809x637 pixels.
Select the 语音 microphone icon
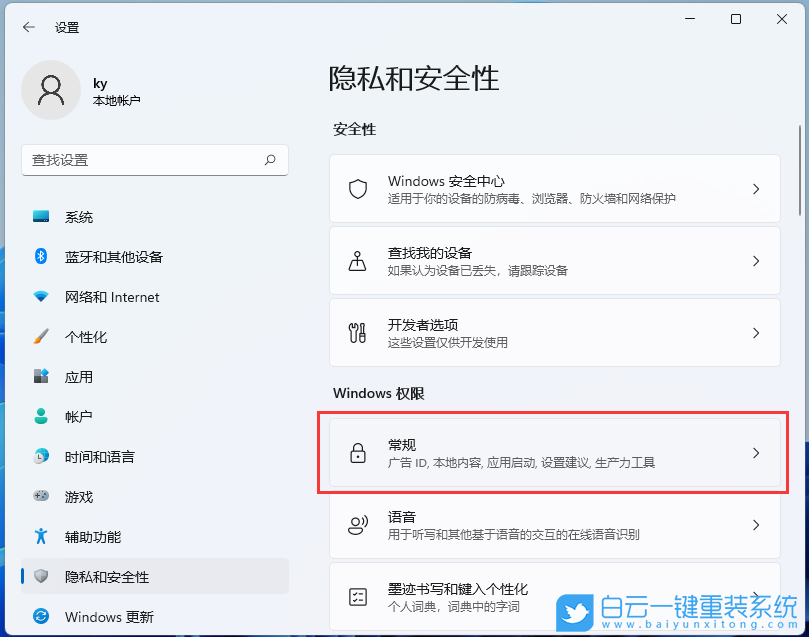357,525
